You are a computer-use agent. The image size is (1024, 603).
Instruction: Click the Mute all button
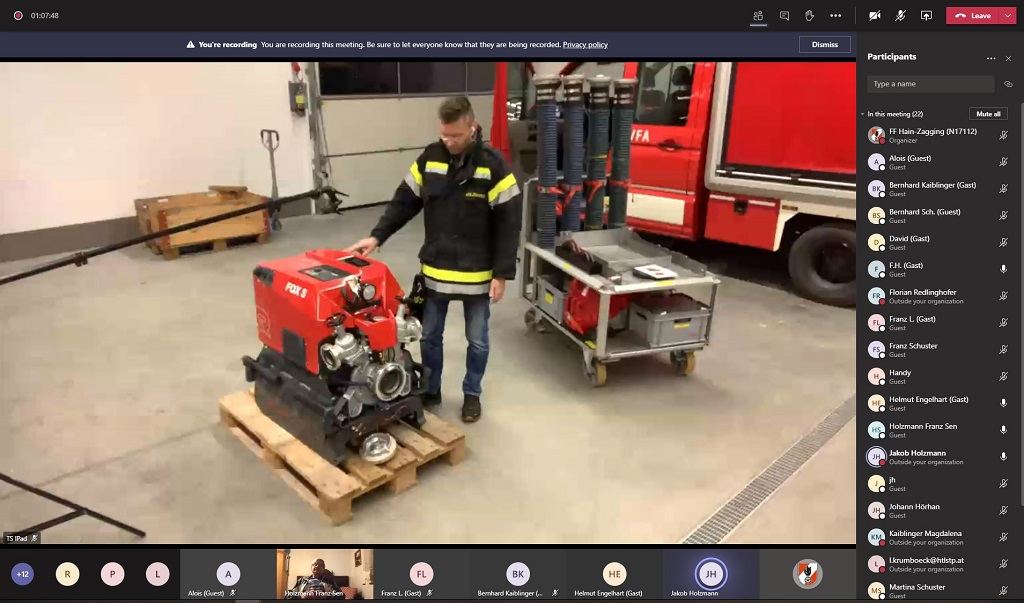pos(988,114)
